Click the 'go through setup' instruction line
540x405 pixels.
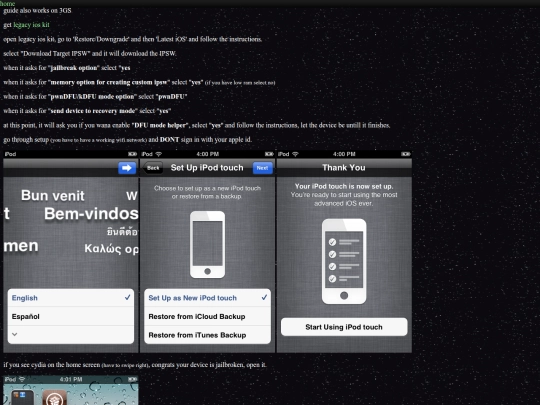(127, 139)
